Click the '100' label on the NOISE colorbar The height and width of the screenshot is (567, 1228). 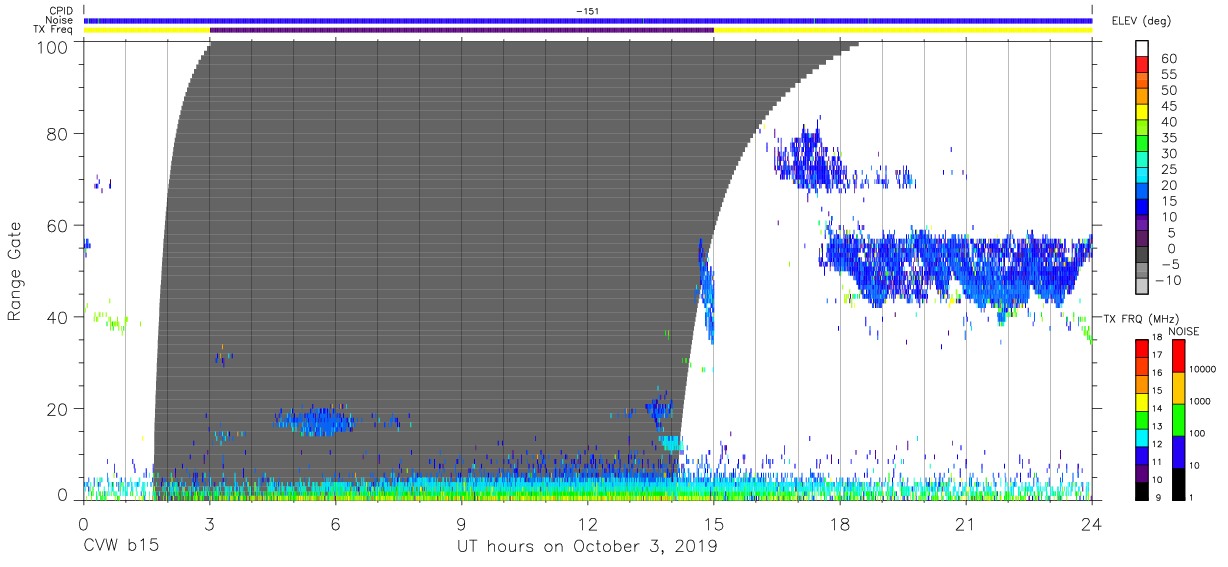click(1199, 435)
